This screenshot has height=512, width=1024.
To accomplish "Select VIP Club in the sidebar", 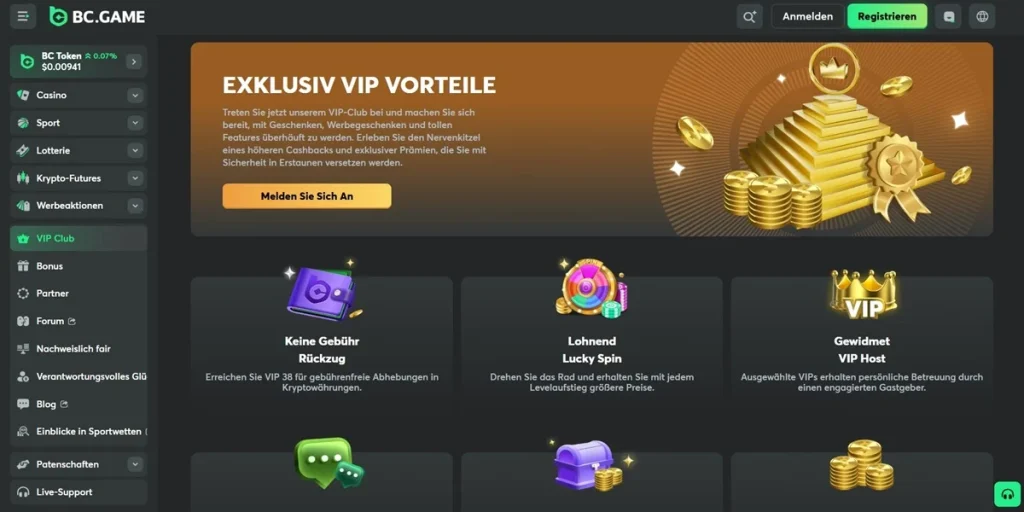I will (x=78, y=238).
